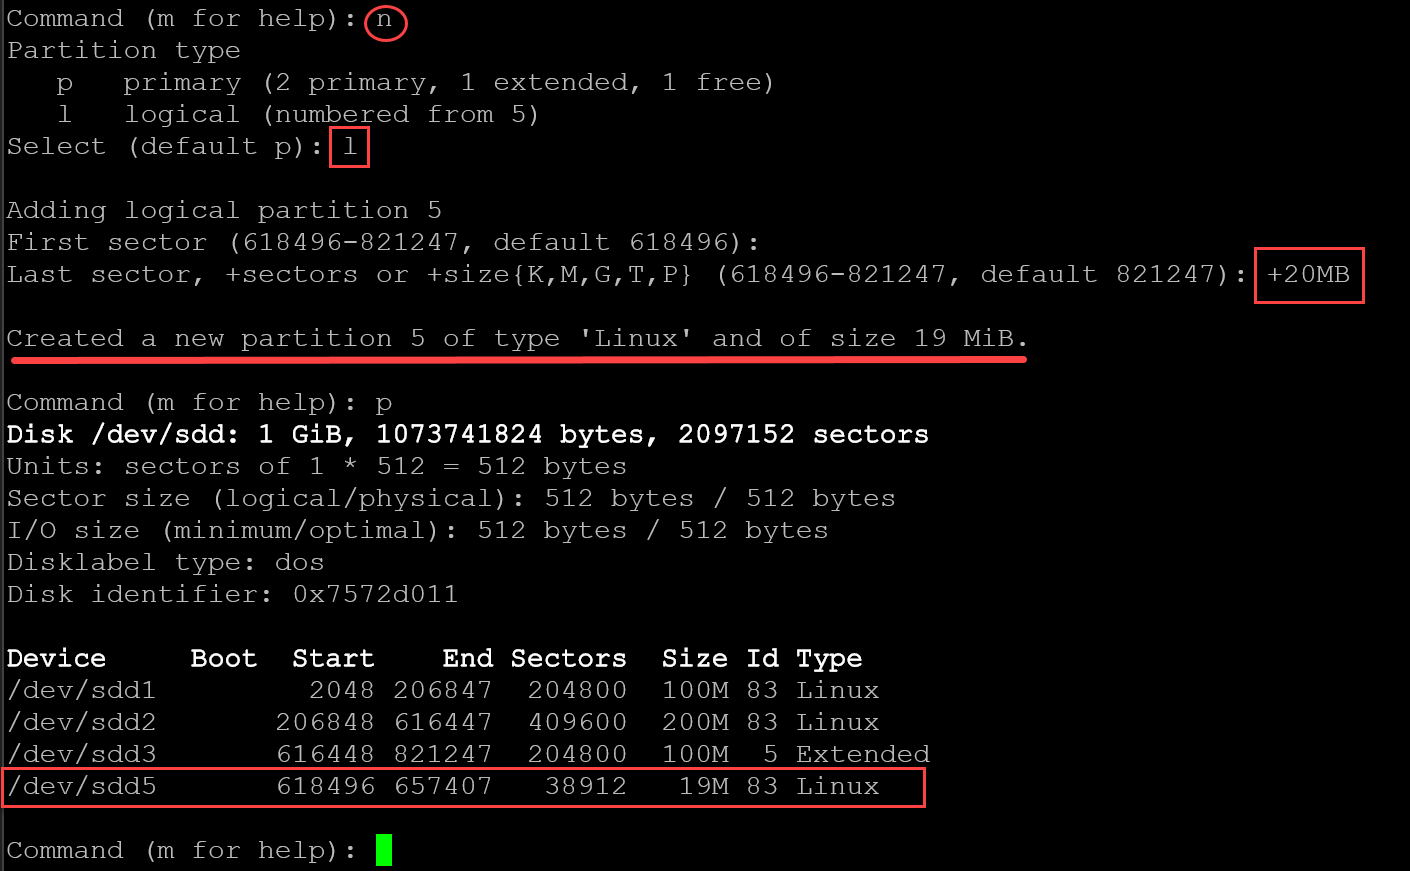Click the boxed "l" partition type selection
The width and height of the screenshot is (1410, 871).
click(349, 147)
